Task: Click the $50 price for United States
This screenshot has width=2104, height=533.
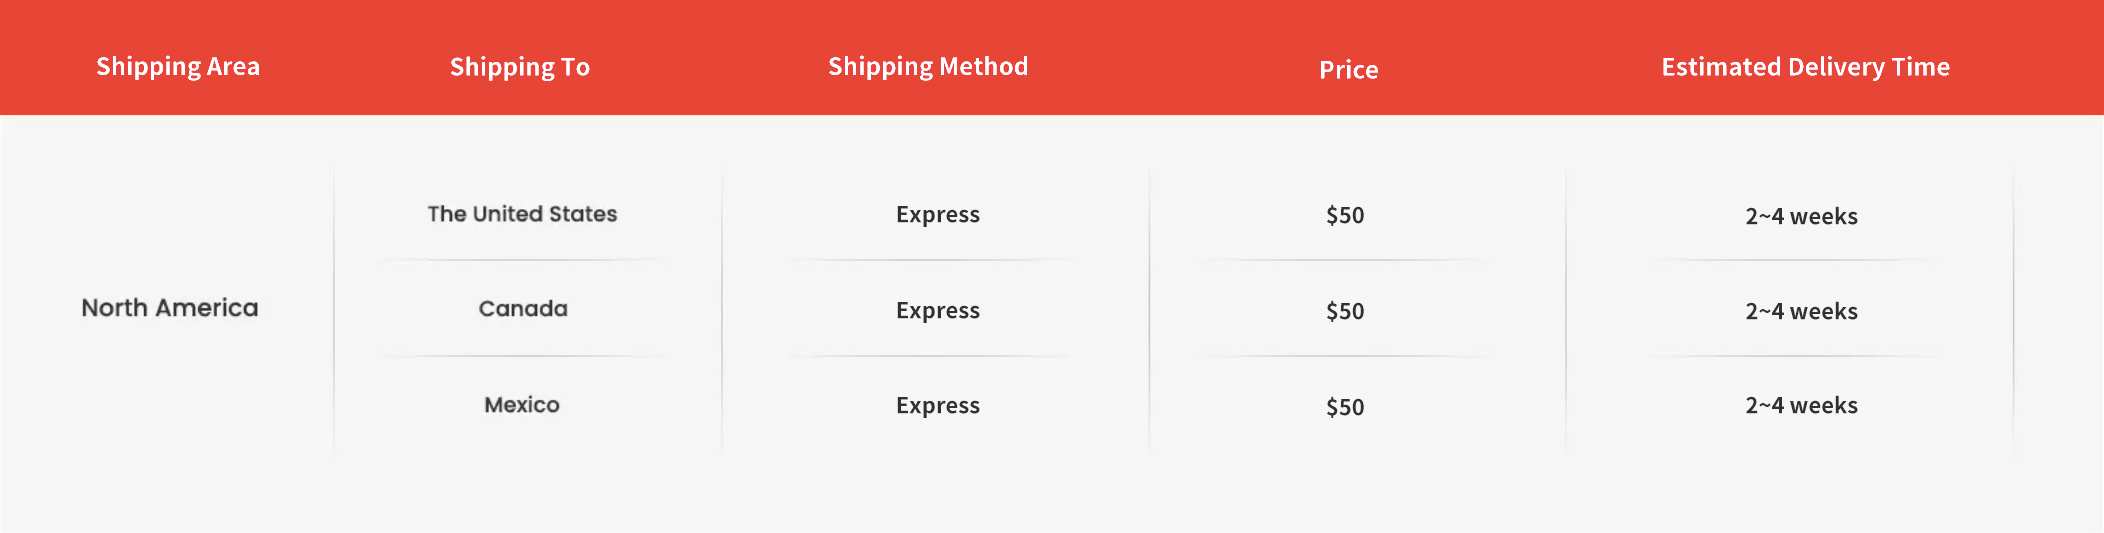Action: [1345, 215]
